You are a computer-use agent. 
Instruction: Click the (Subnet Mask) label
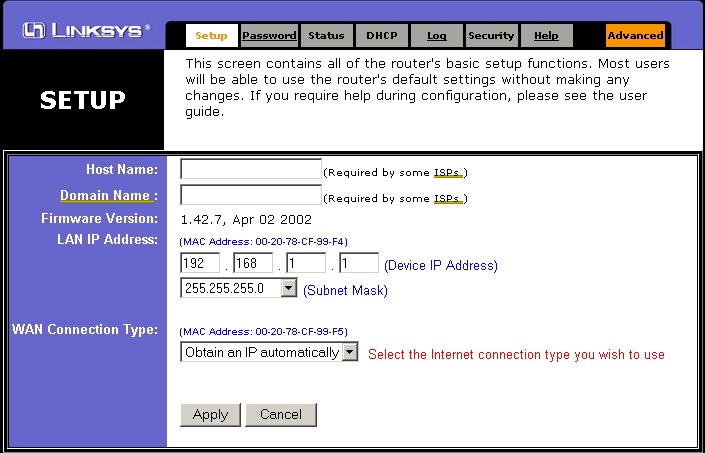click(345, 290)
